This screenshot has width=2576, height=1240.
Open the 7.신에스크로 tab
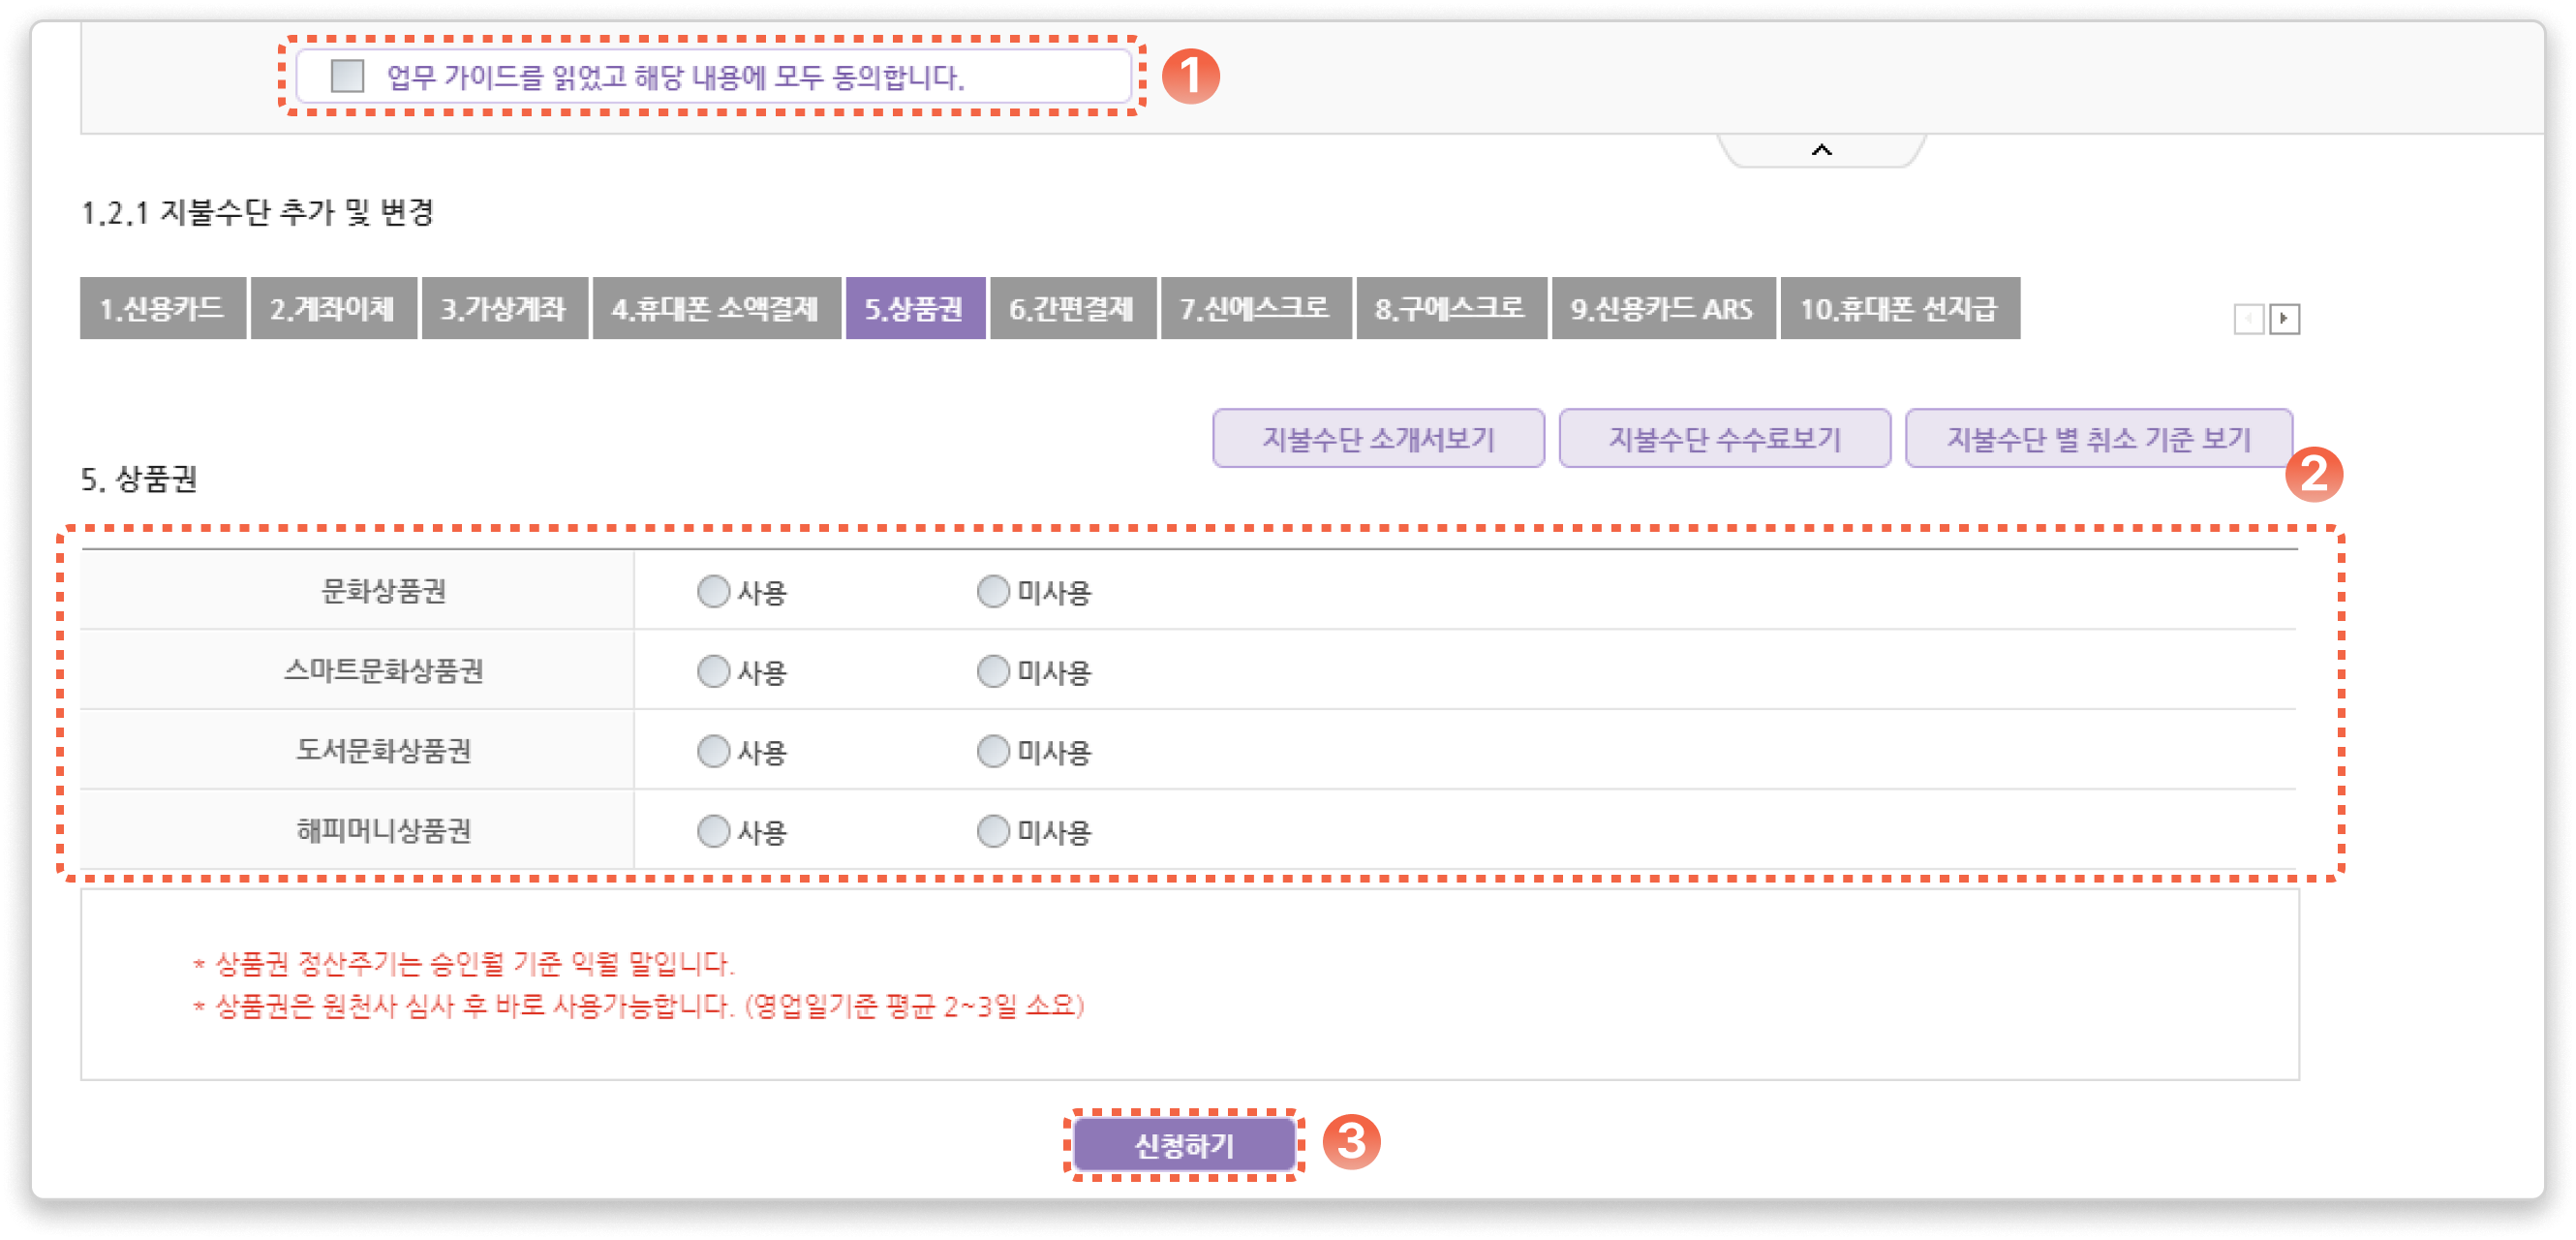pyautogui.click(x=1256, y=308)
